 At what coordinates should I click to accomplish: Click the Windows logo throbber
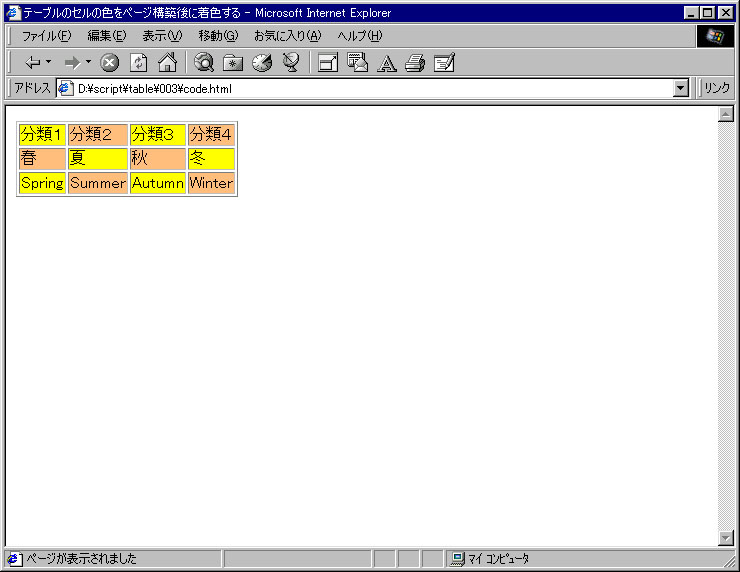click(715, 36)
